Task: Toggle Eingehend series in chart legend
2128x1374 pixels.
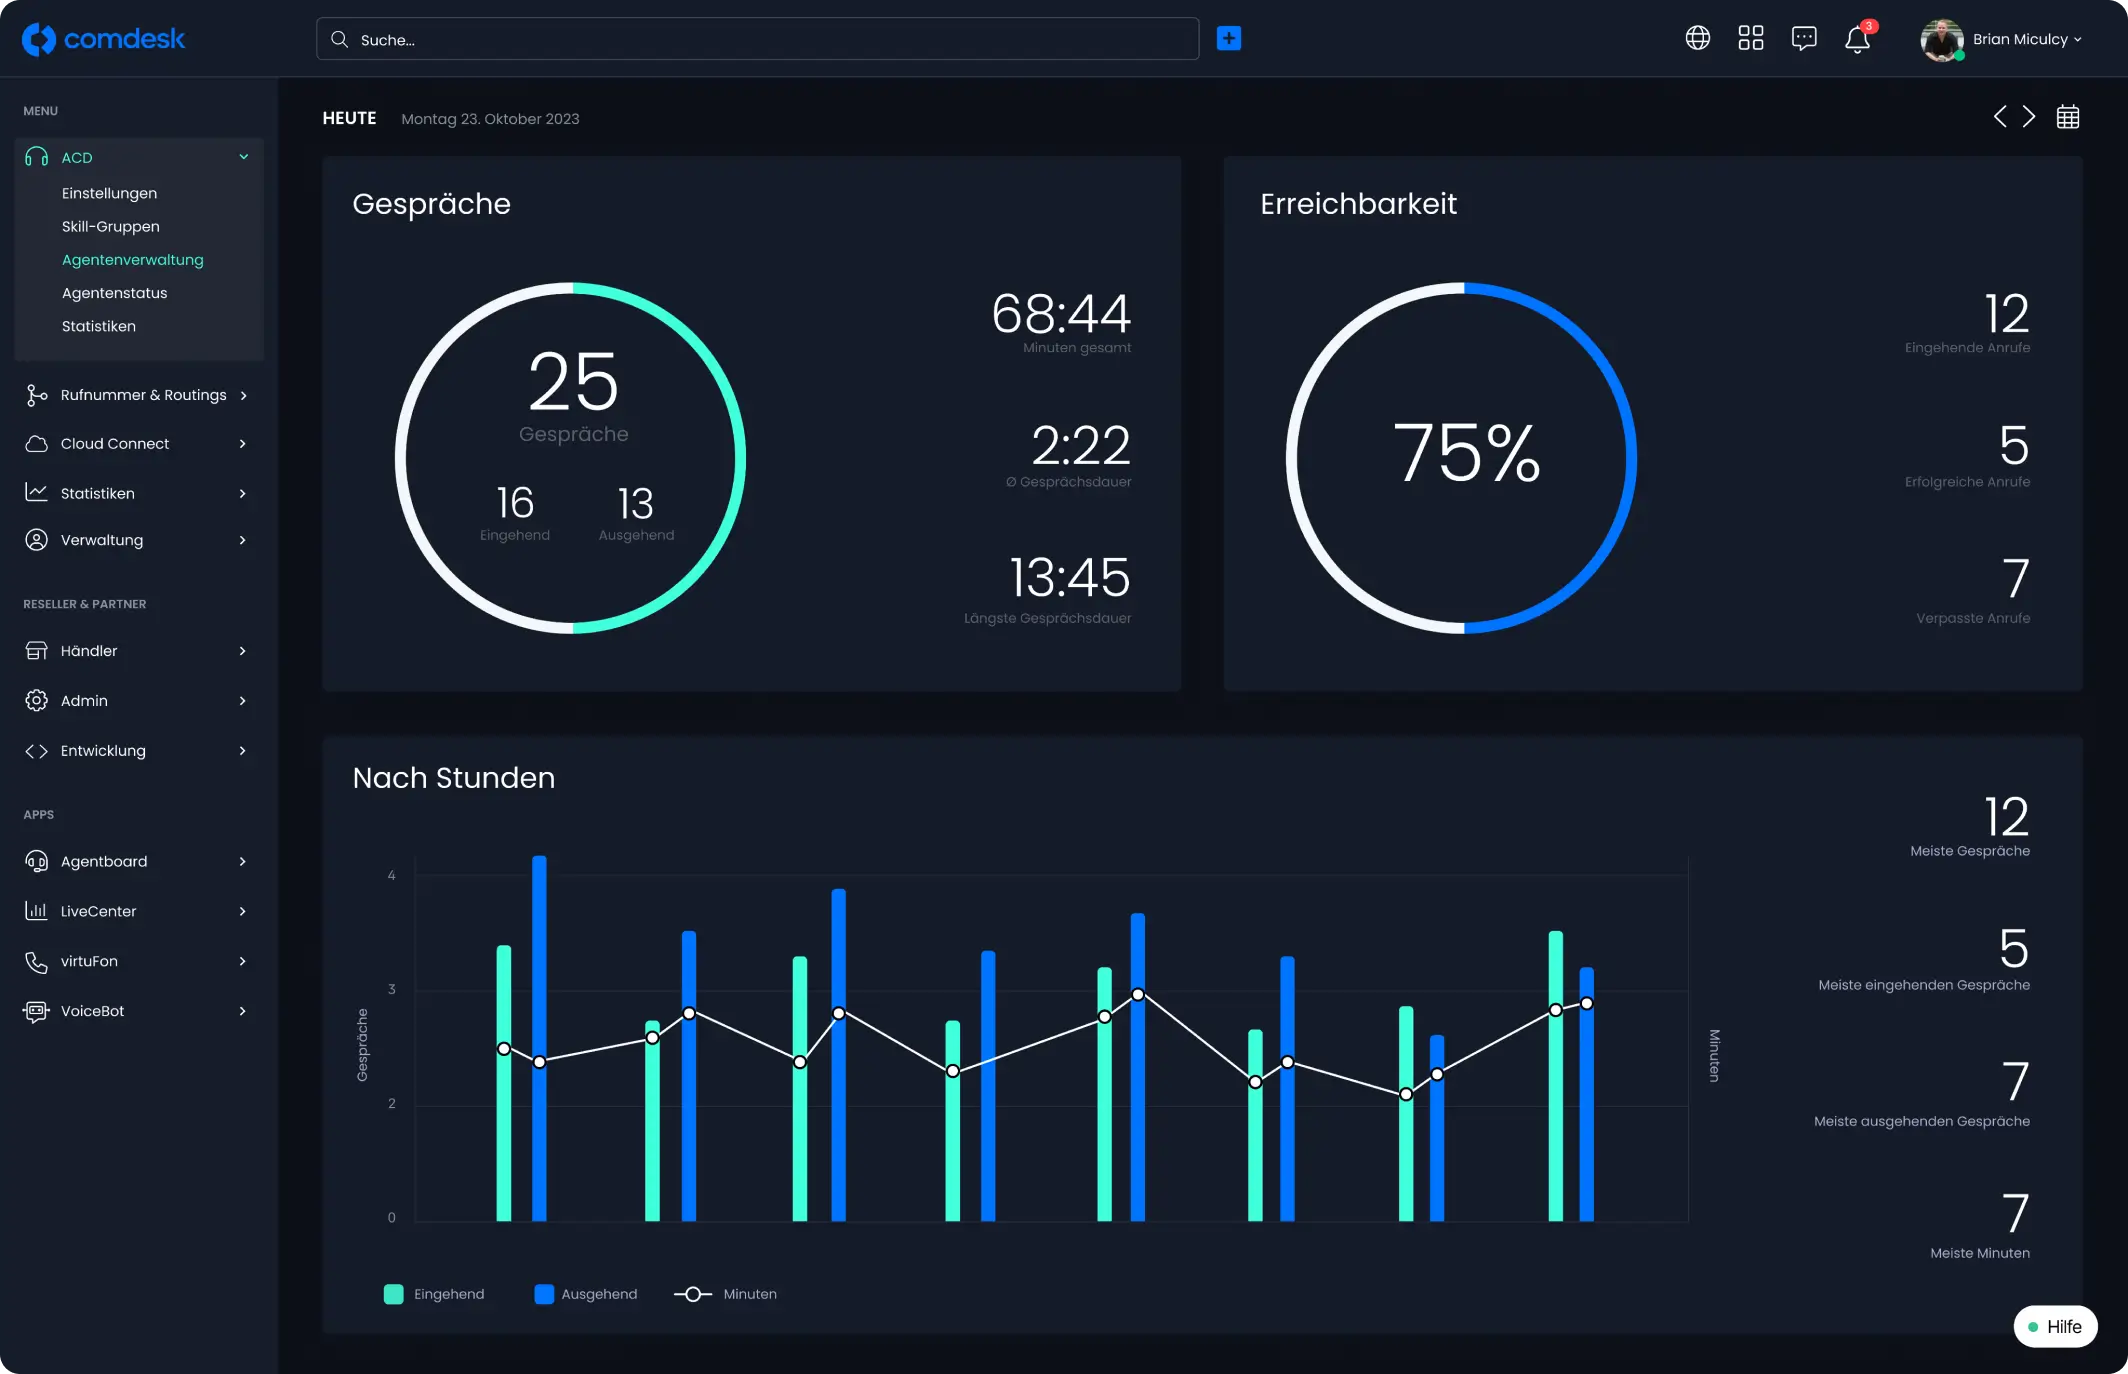Action: point(434,1294)
